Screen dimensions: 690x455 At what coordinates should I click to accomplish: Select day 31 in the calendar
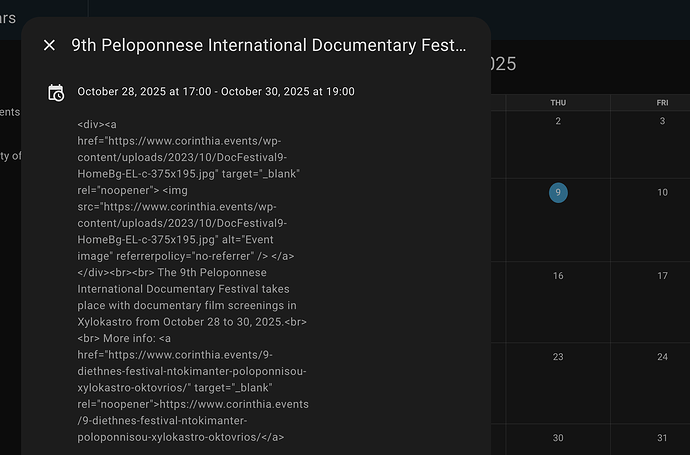(662, 438)
